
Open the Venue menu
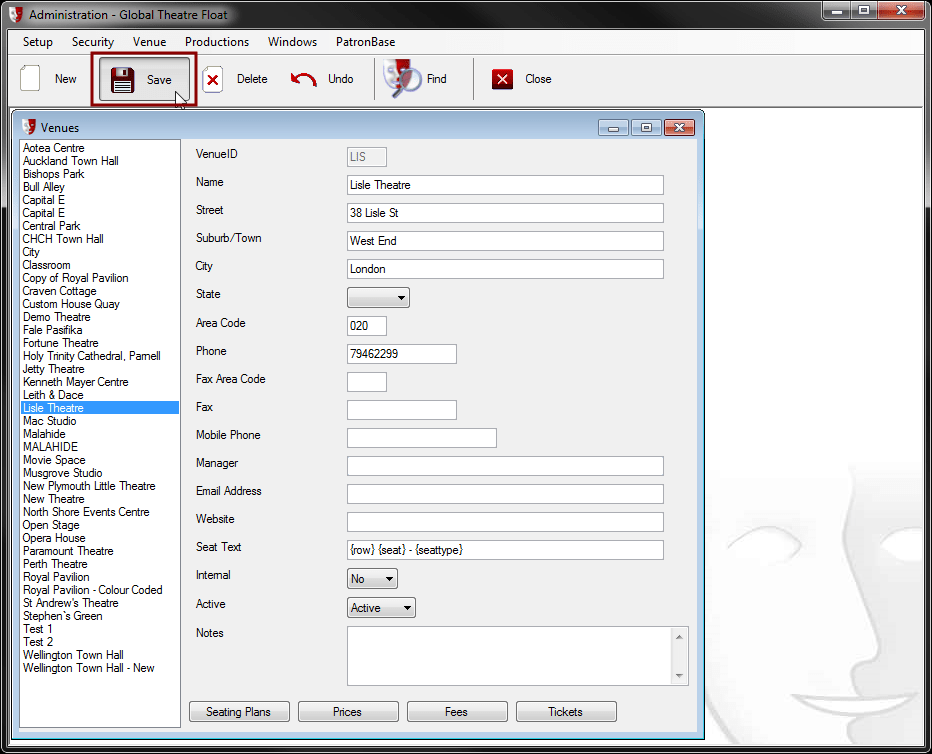[x=149, y=42]
